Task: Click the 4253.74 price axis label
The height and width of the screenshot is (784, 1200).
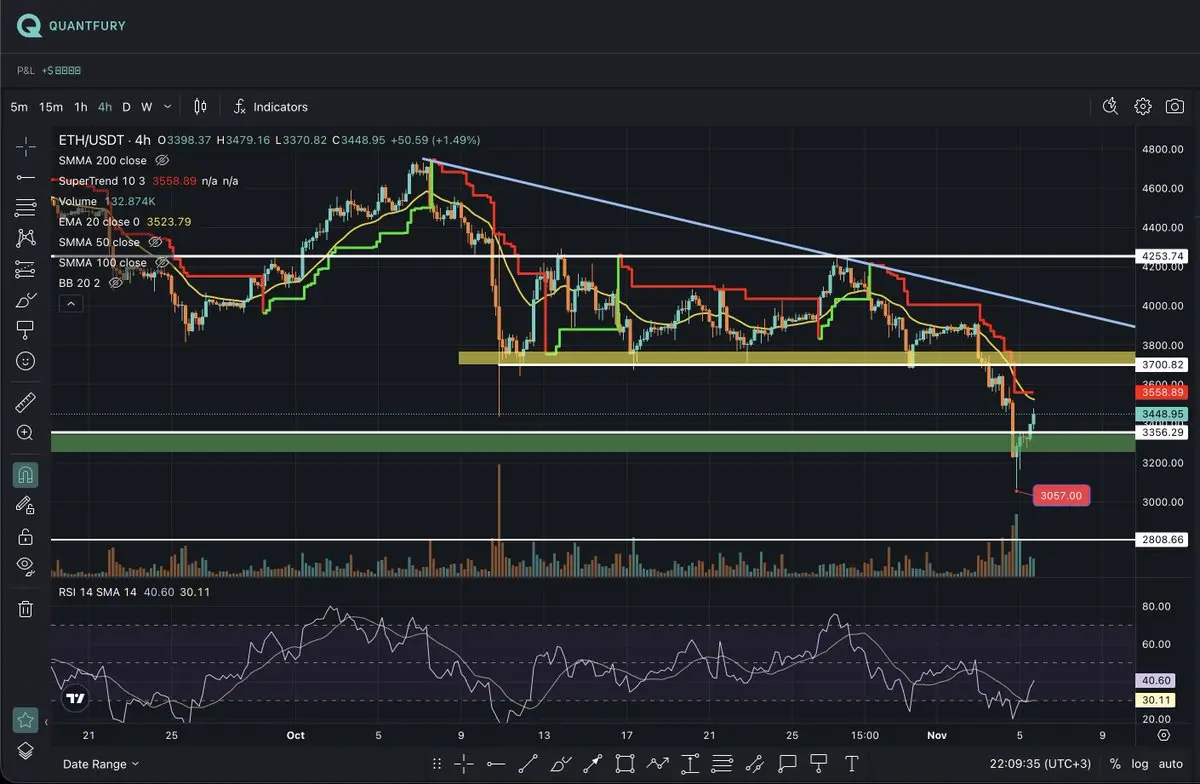Action: click(x=1163, y=256)
